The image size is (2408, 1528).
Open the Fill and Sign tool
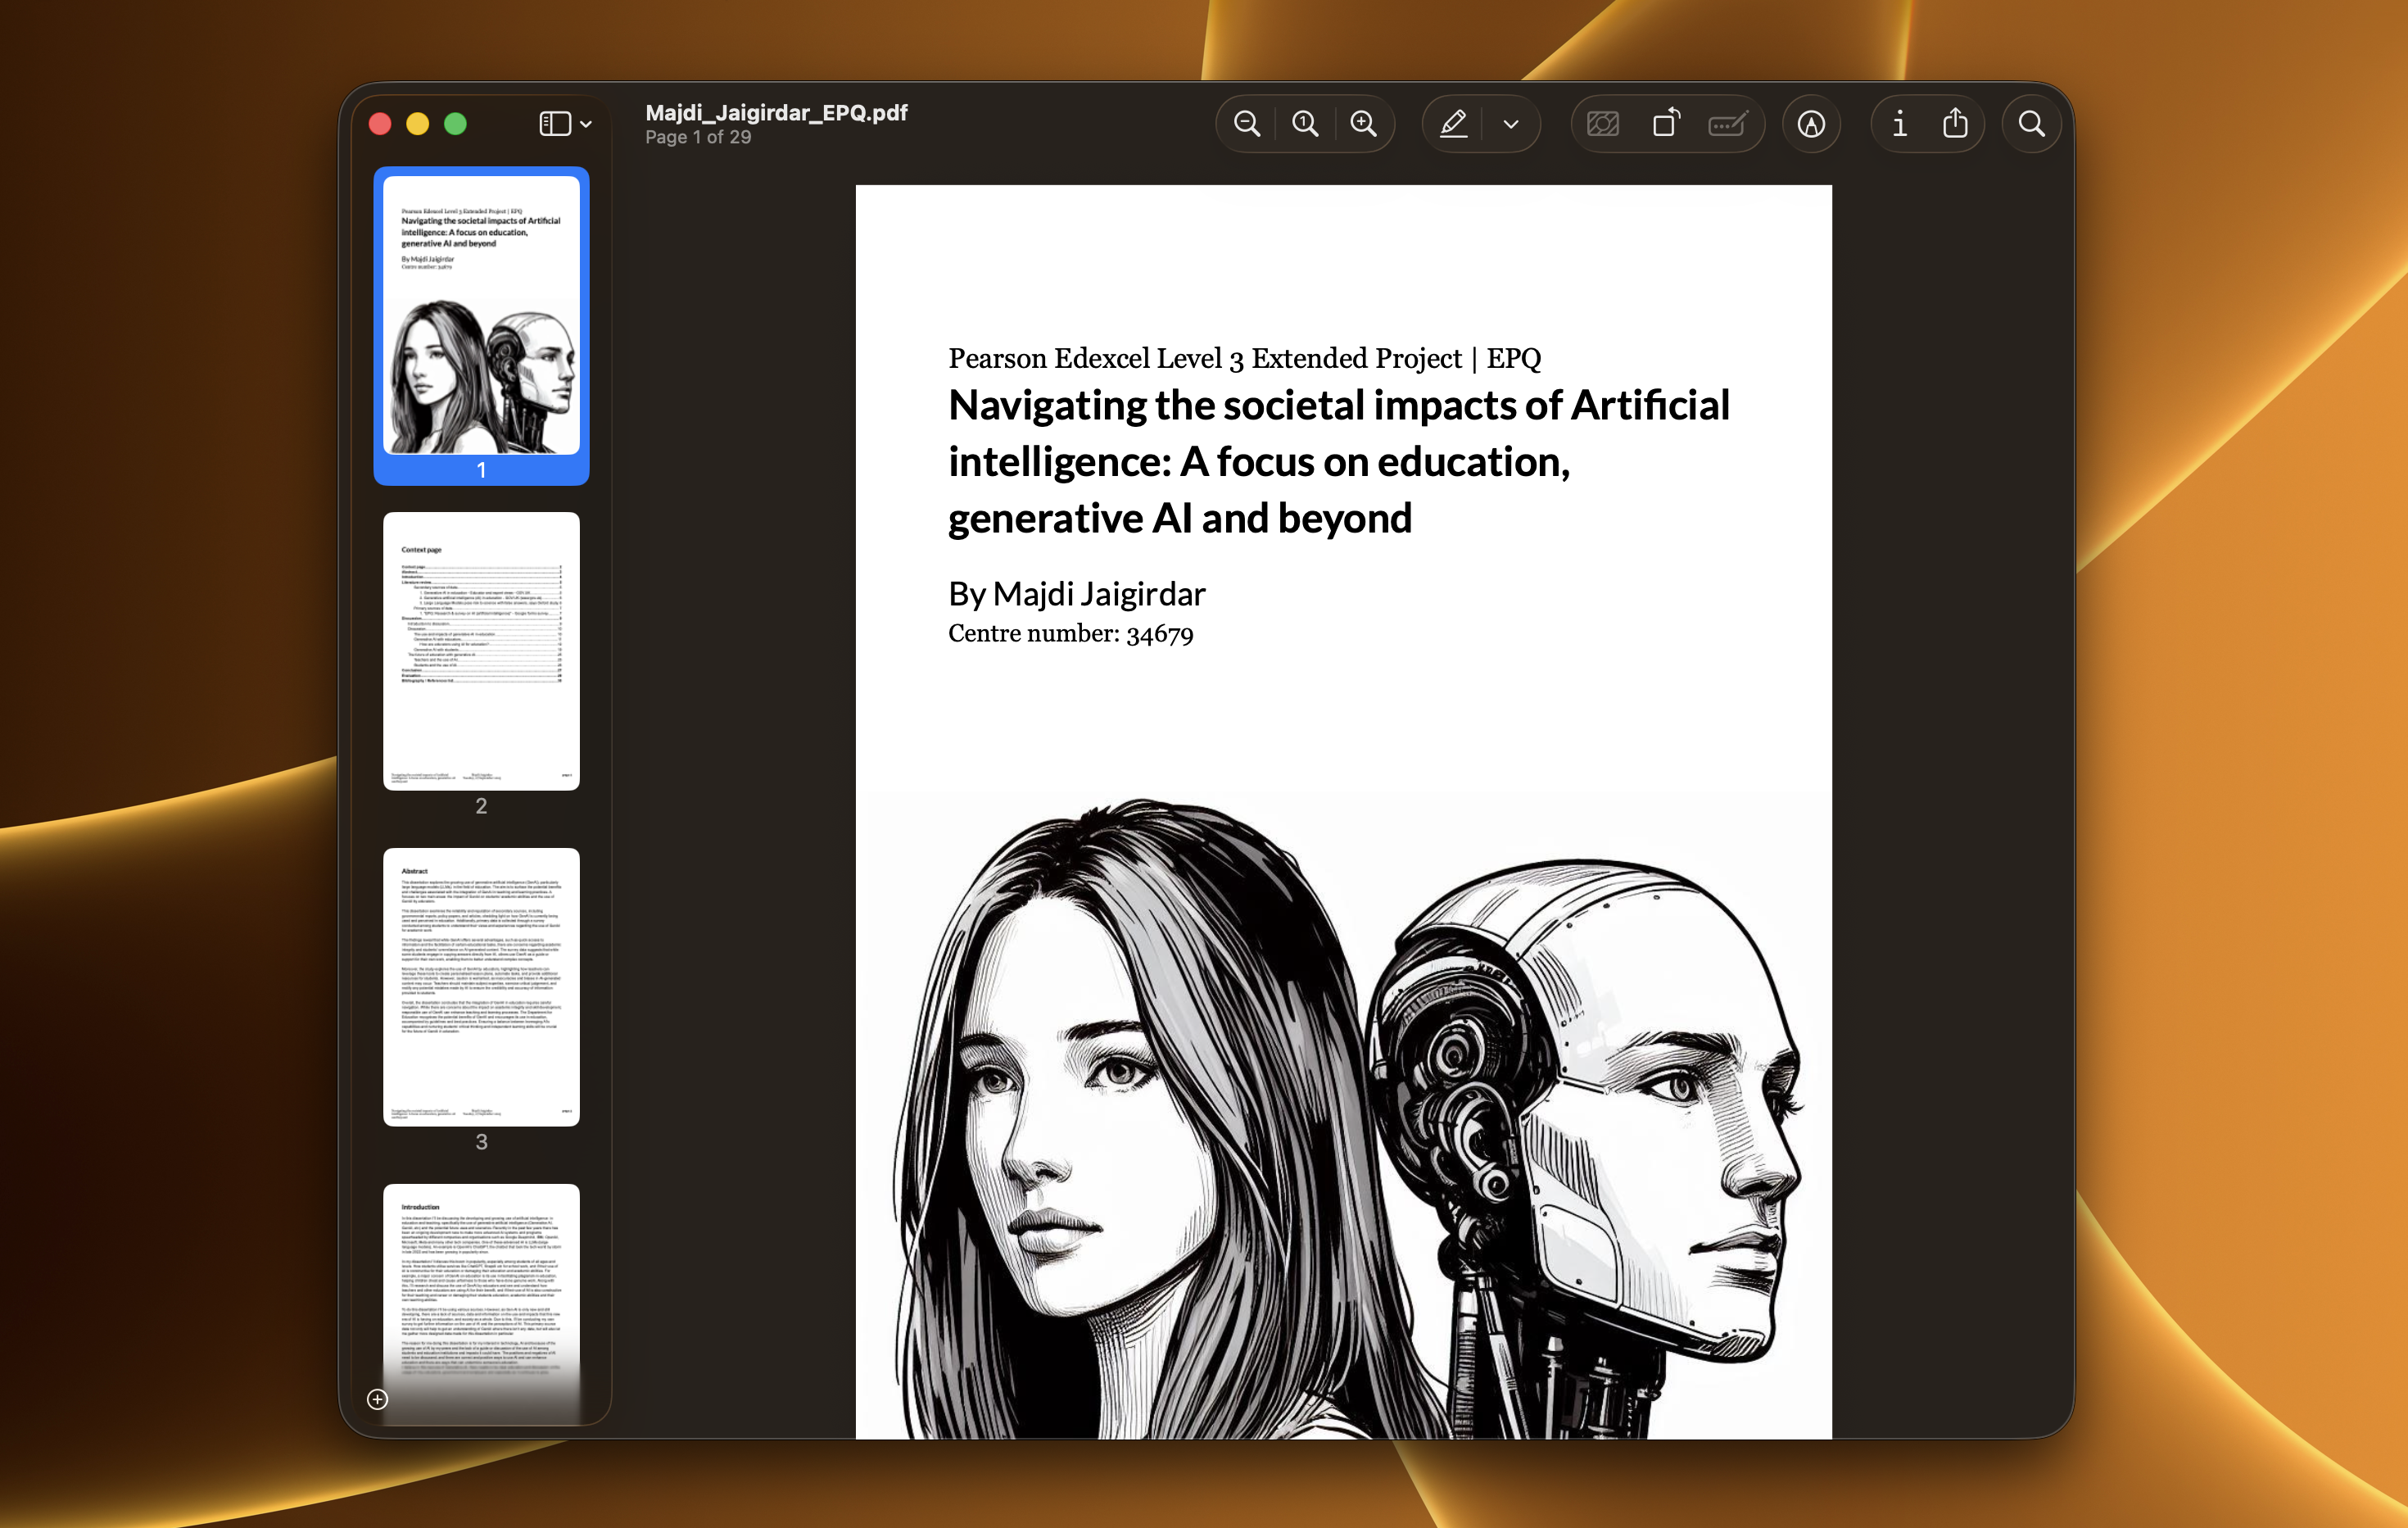[x=1727, y=123]
